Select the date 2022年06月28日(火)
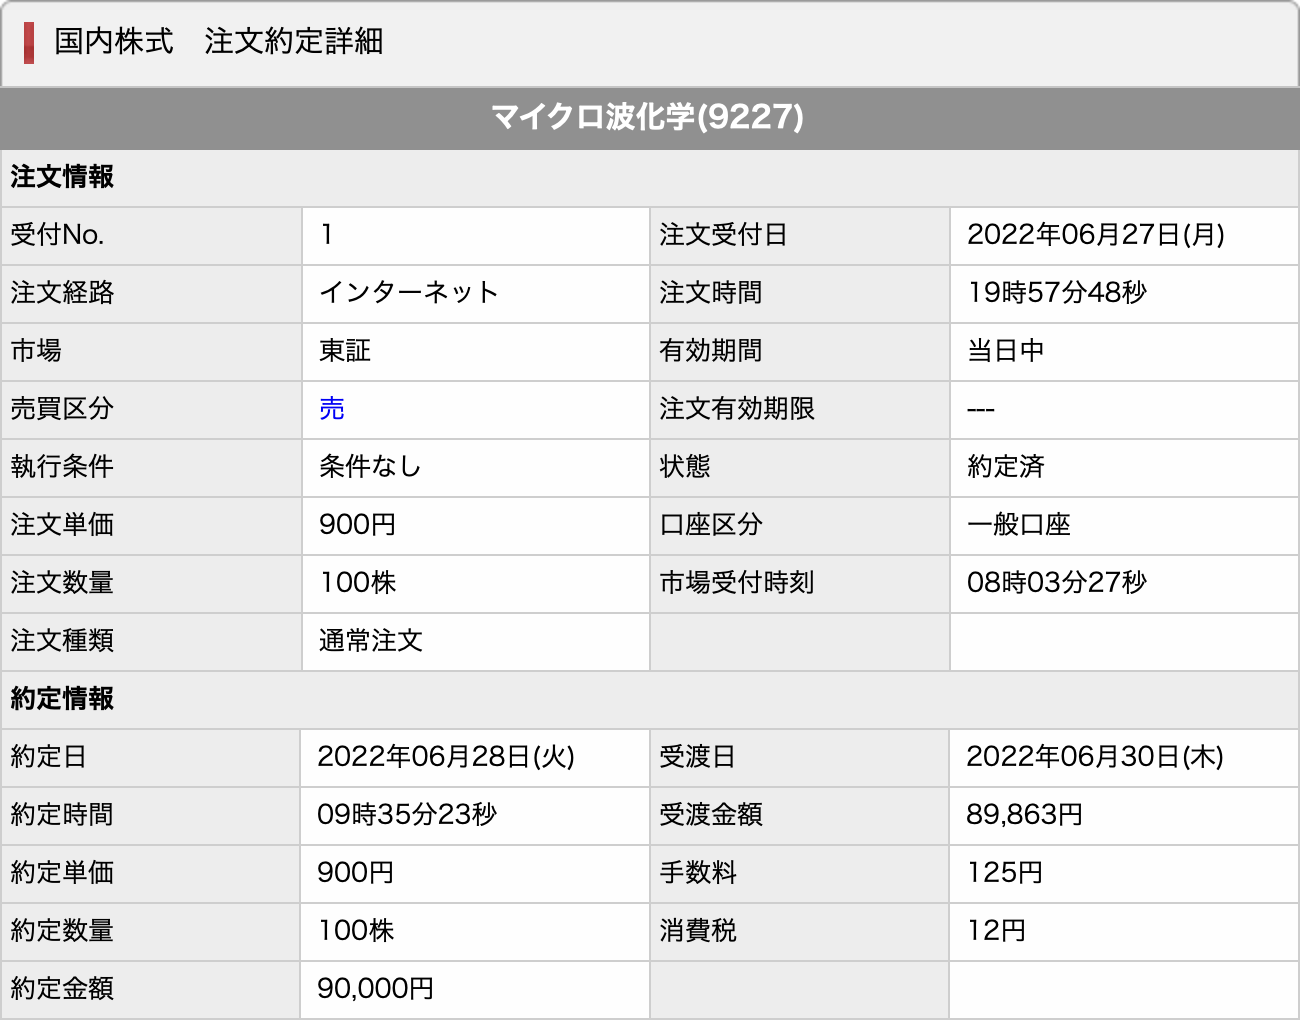Viewport: 1302px width, 1024px height. coord(446,757)
